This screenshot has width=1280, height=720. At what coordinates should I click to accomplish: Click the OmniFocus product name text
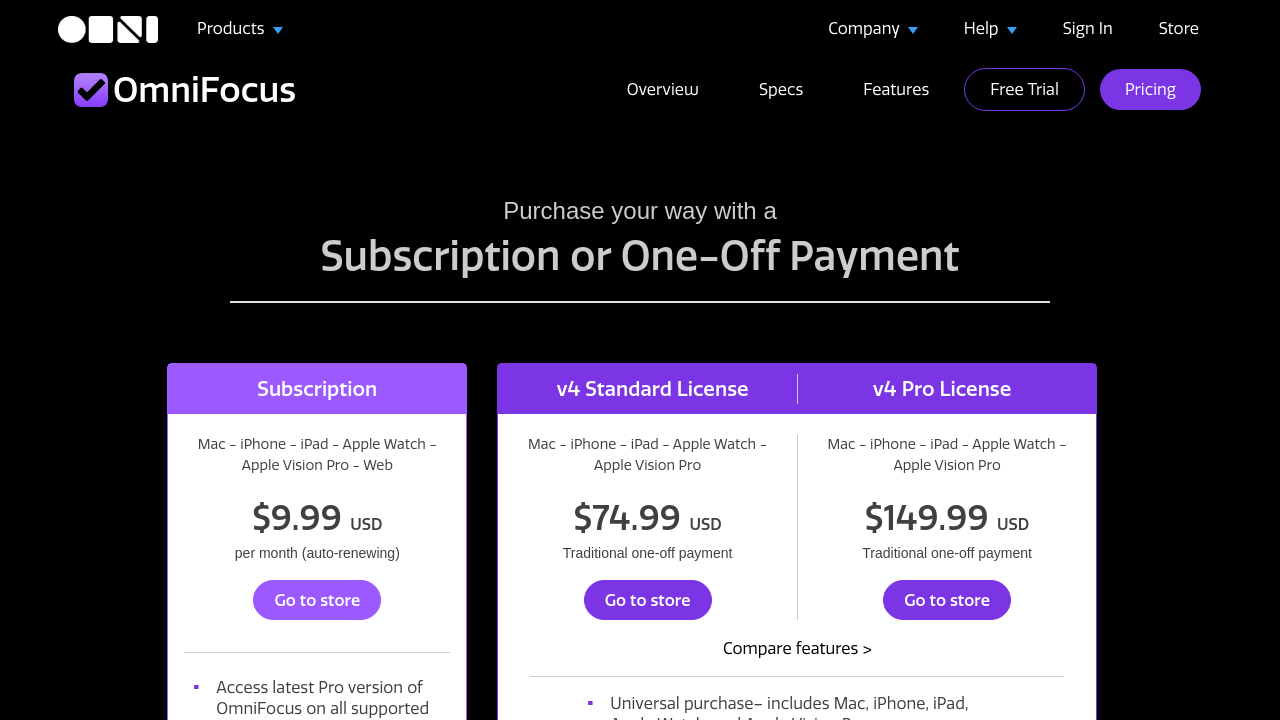click(205, 90)
